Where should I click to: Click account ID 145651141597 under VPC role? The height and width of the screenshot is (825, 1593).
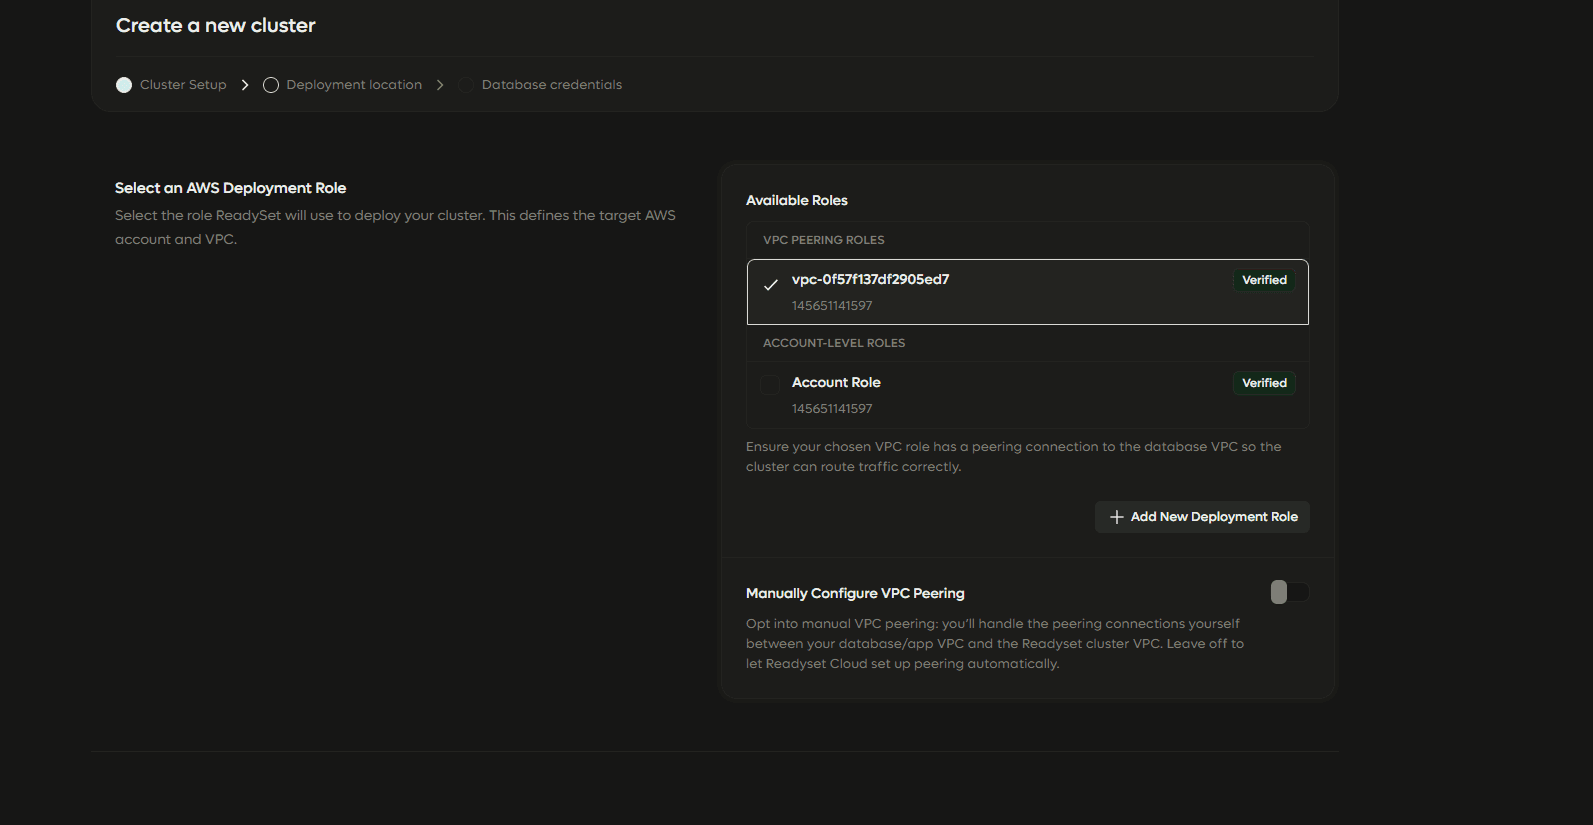point(832,306)
